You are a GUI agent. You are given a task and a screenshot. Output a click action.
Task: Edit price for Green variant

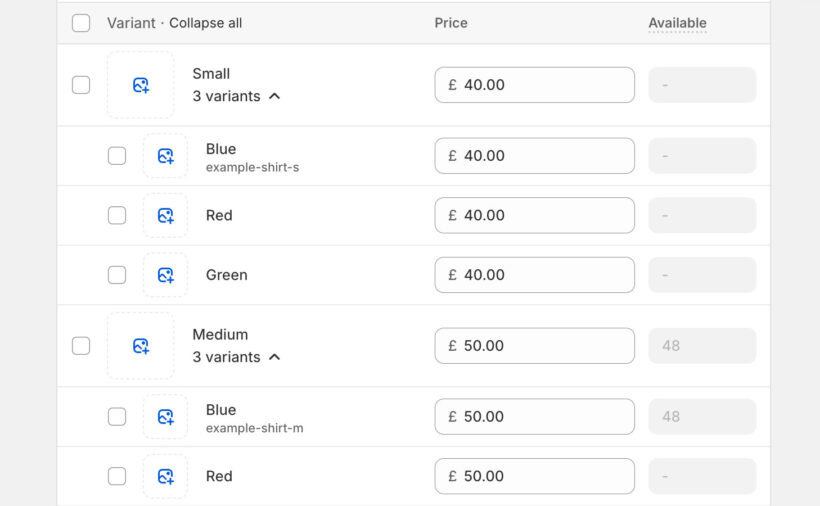(x=534, y=275)
